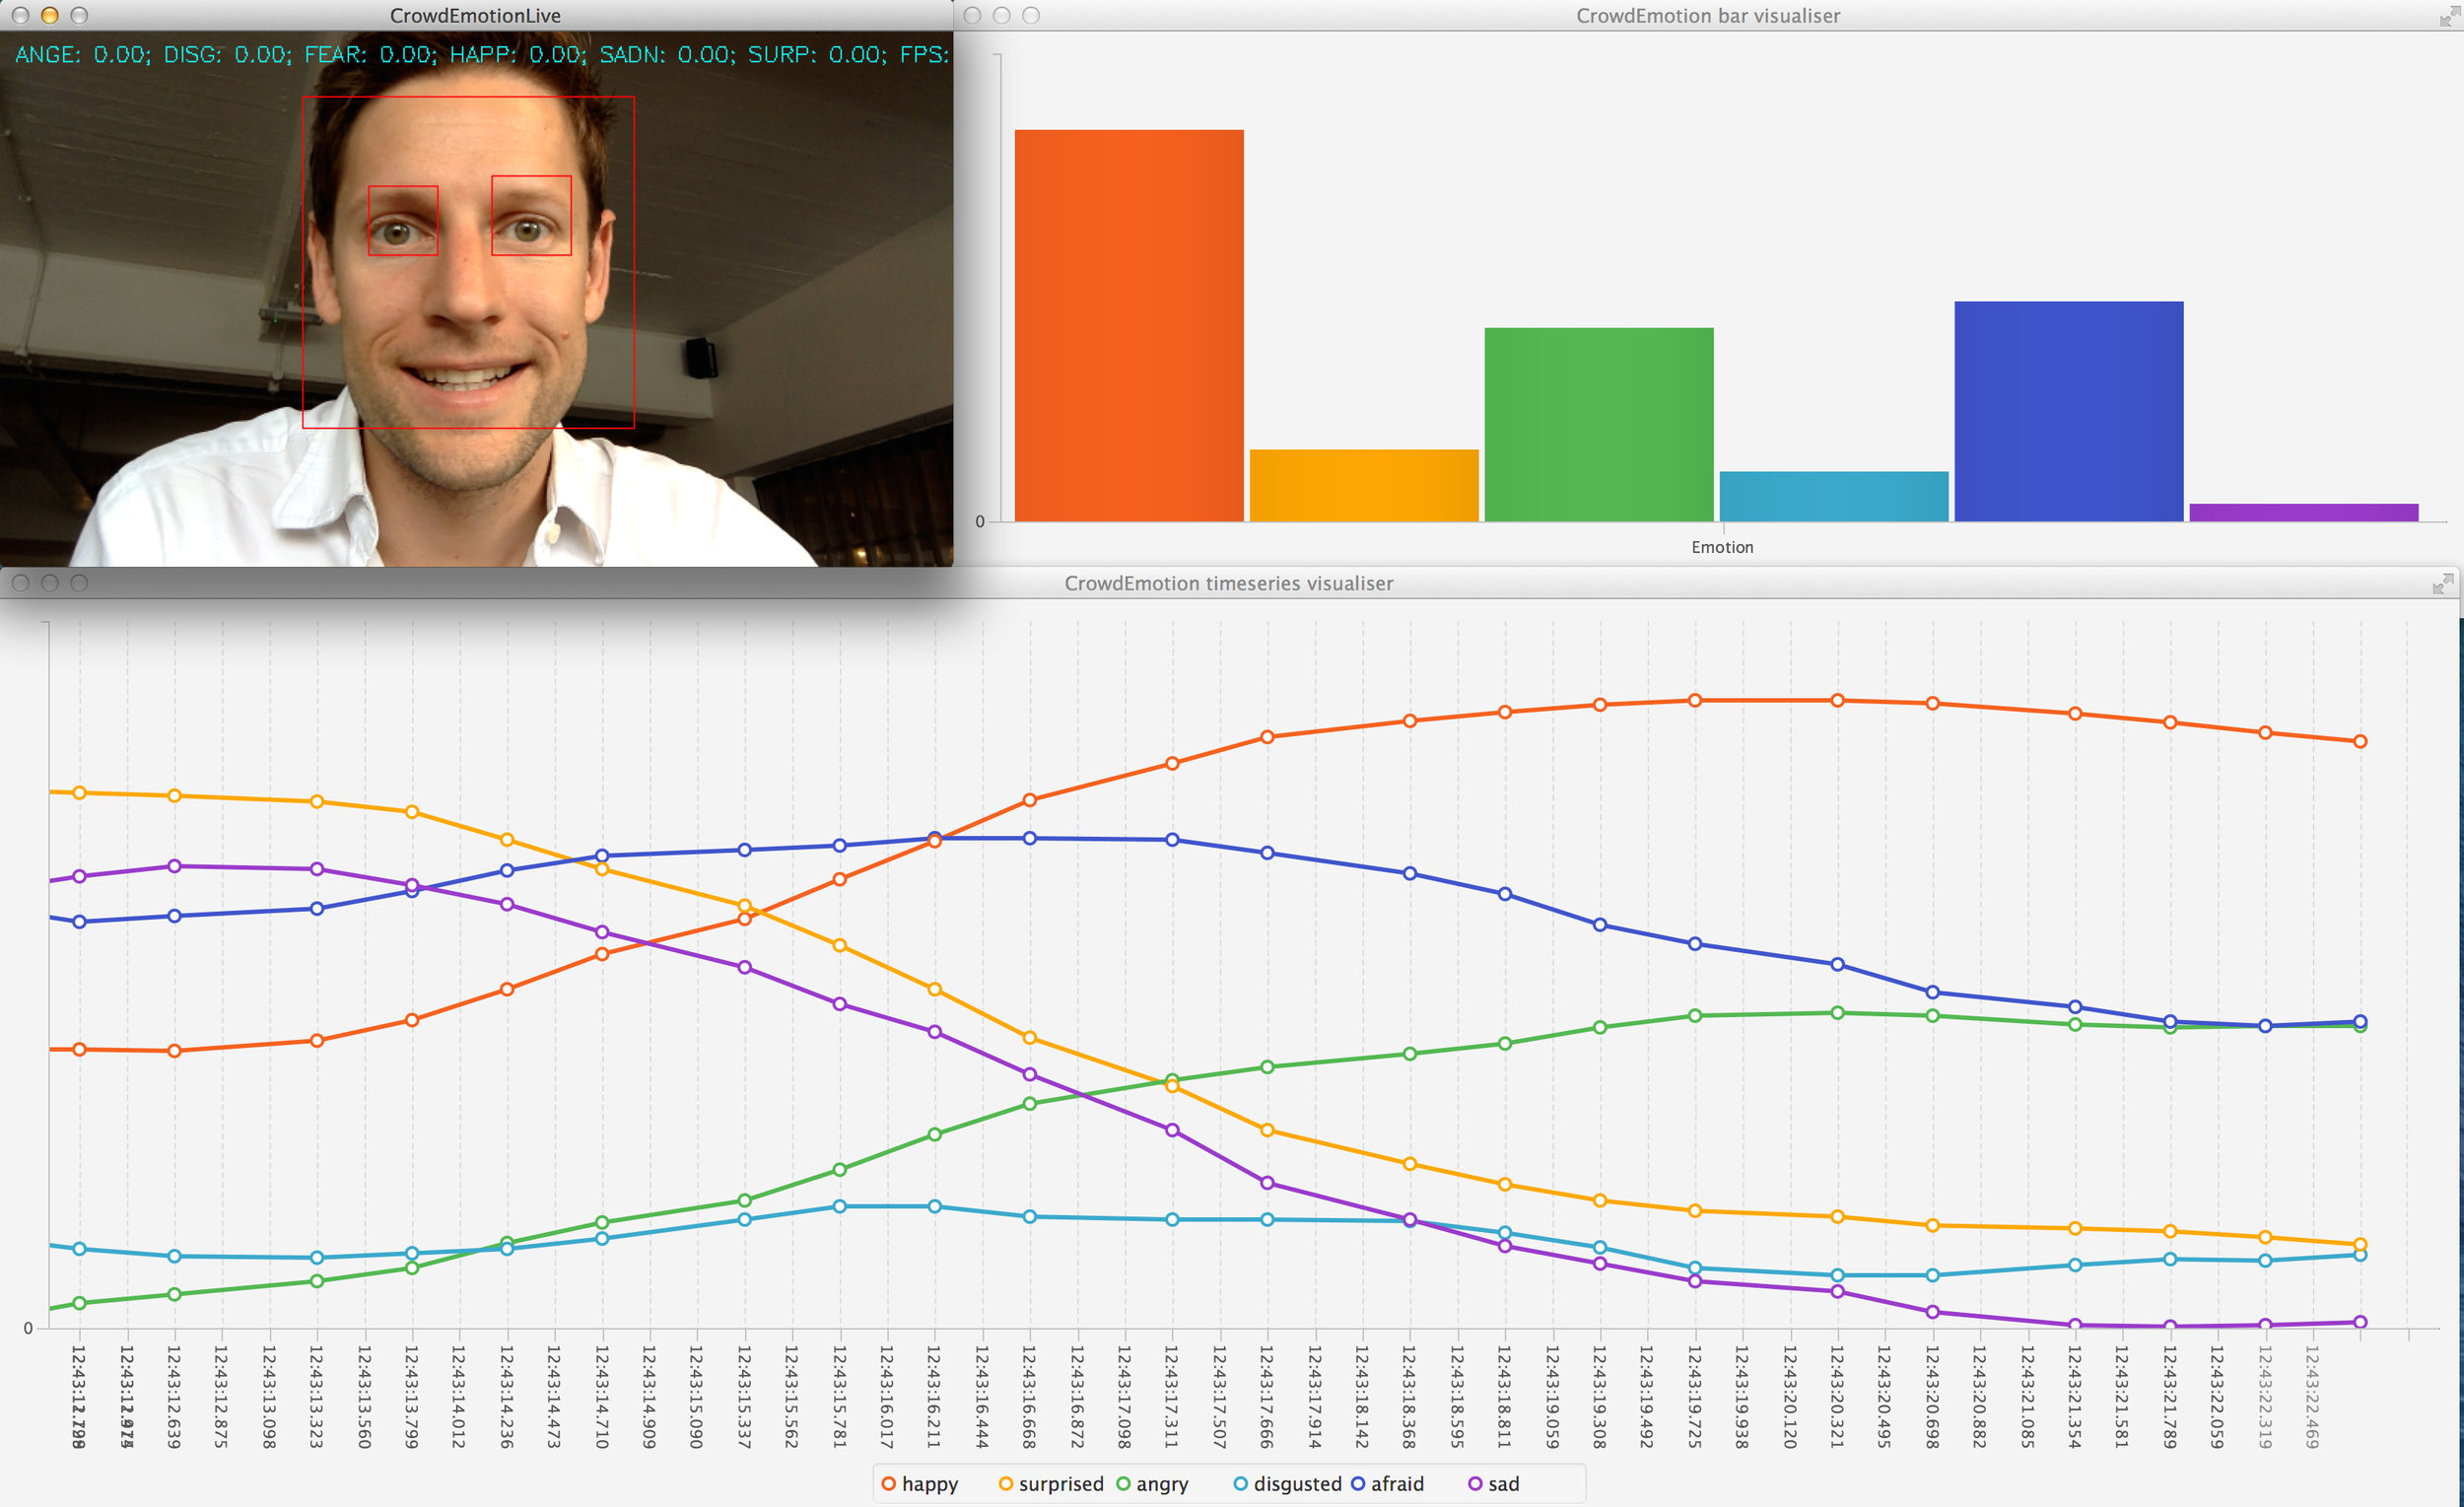2464x1507 pixels.
Task: Click the ANGE: 0.00 overlay readout
Action: coord(82,54)
